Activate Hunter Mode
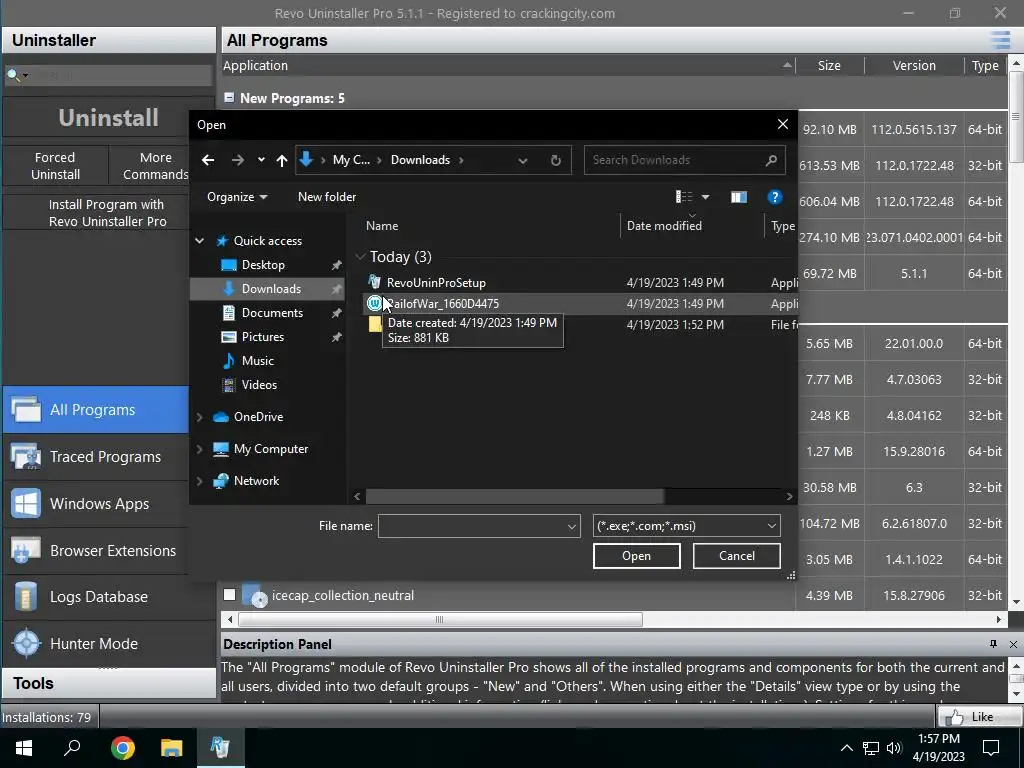The height and width of the screenshot is (768, 1024). click(108, 644)
